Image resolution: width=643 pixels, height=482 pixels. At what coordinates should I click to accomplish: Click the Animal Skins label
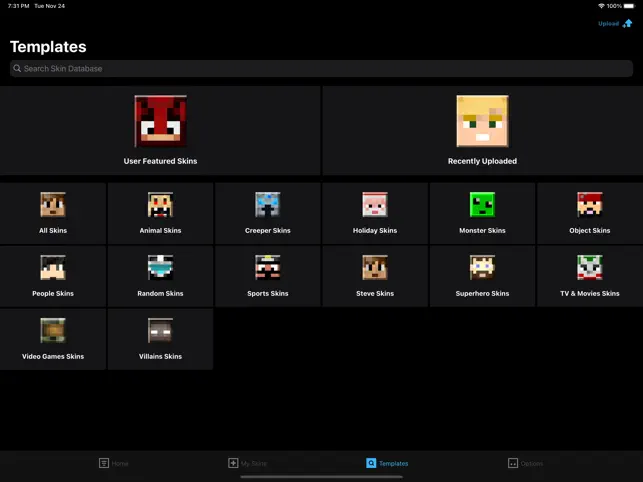pos(160,231)
